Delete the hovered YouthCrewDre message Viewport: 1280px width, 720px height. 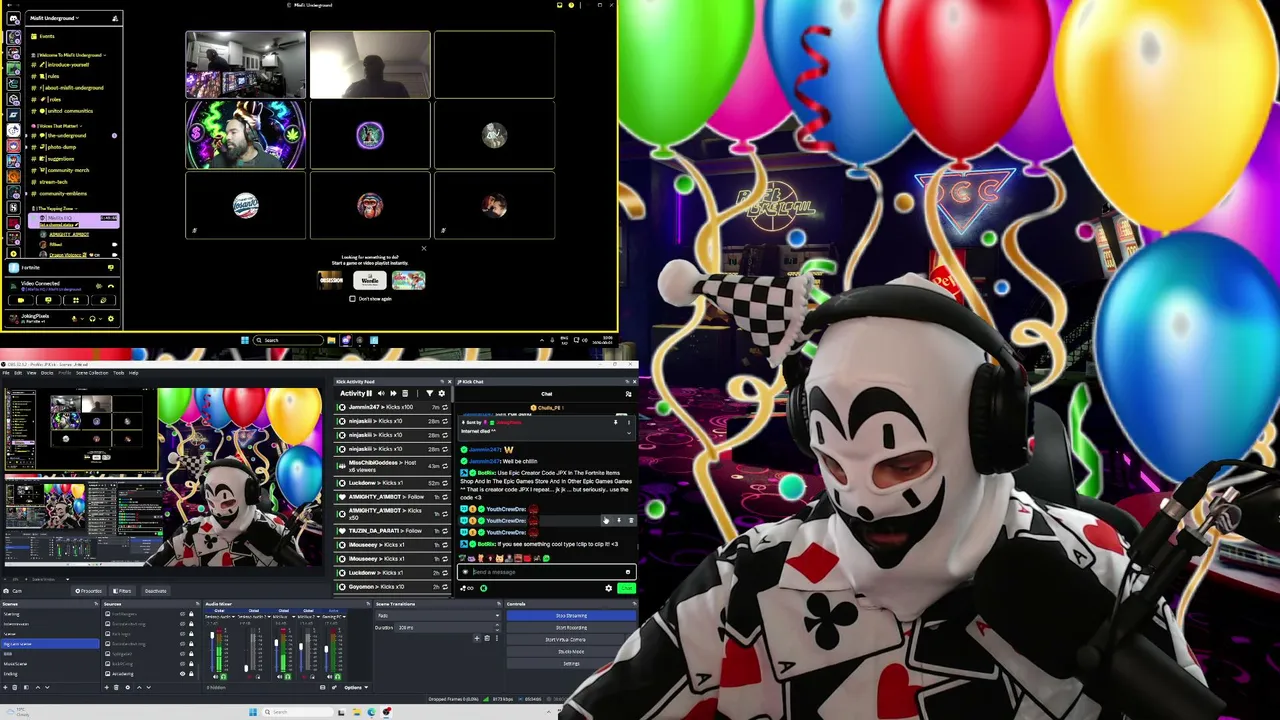point(631,520)
